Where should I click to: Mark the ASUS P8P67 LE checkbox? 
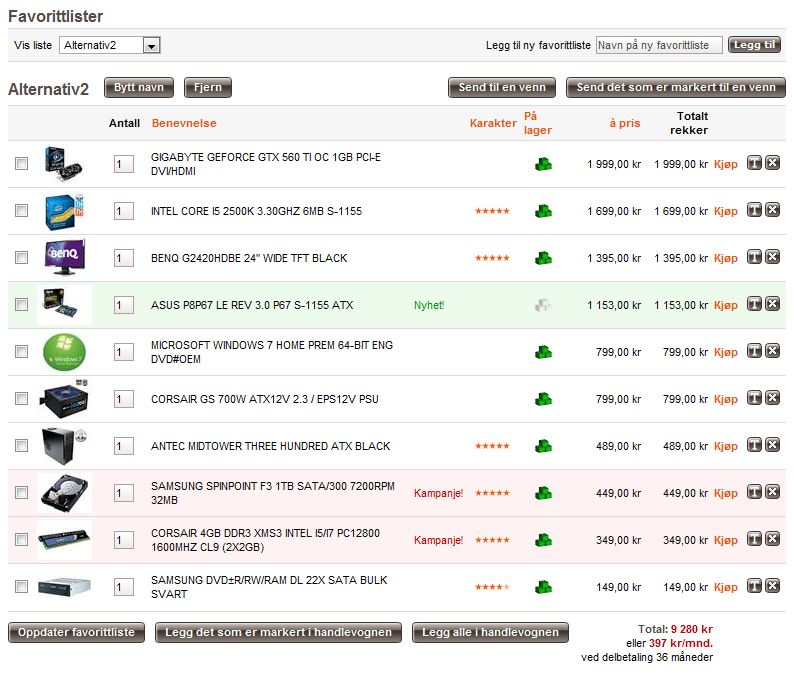point(21,305)
